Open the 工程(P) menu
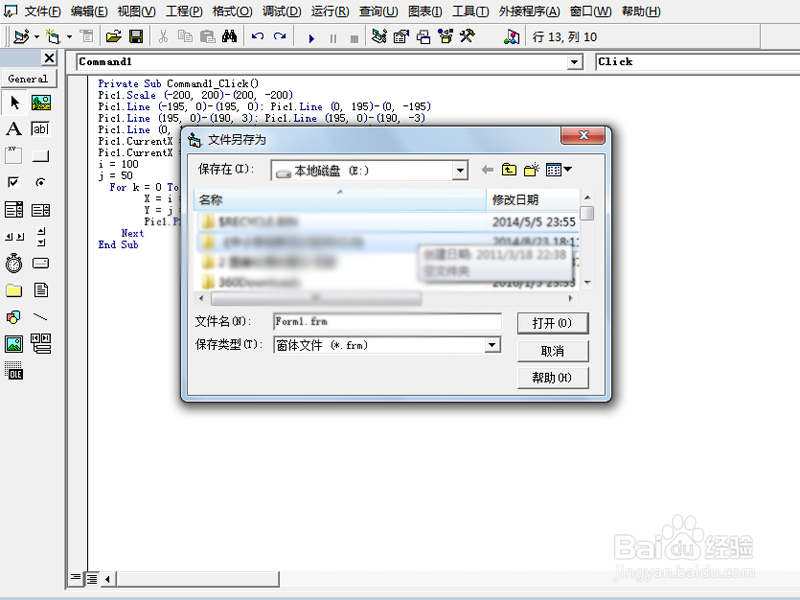Image resolution: width=800 pixels, height=600 pixels. coord(184,11)
